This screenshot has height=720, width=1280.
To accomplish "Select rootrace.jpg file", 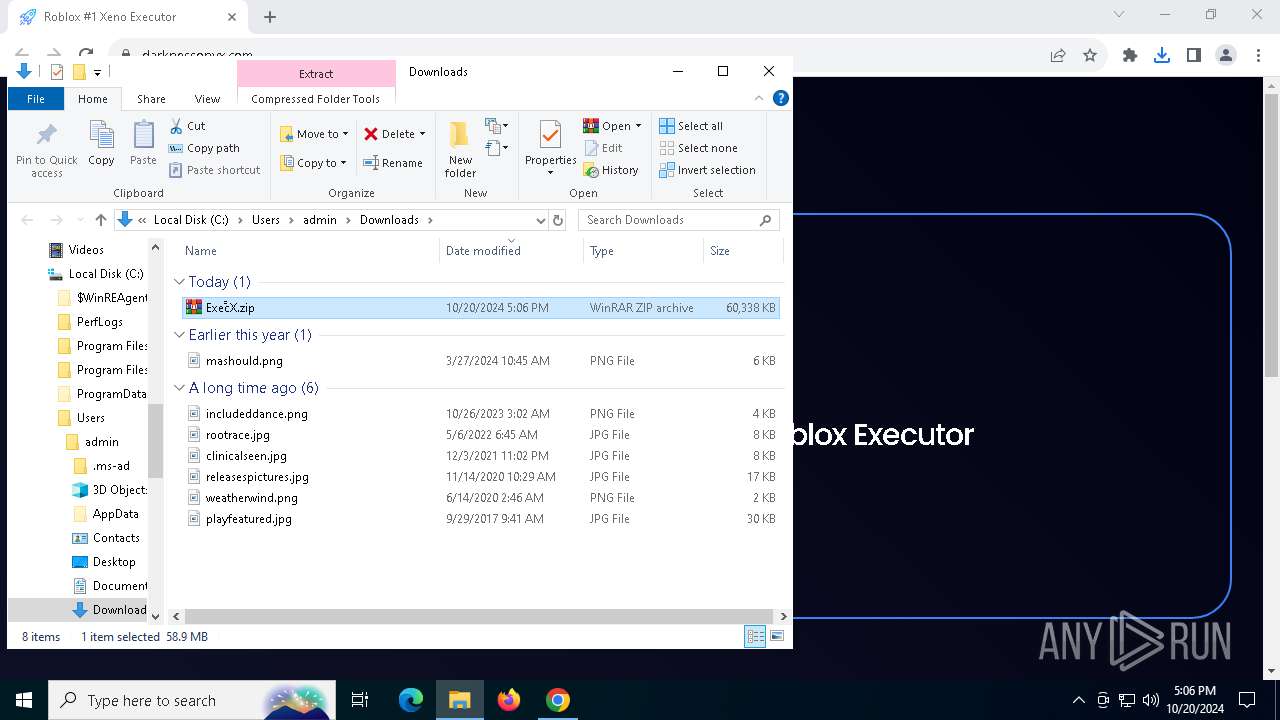I will (481, 435).
